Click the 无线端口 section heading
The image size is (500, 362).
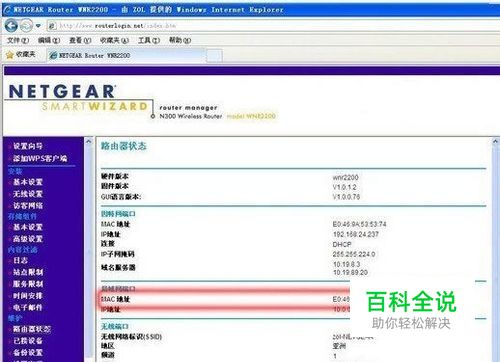point(115,326)
